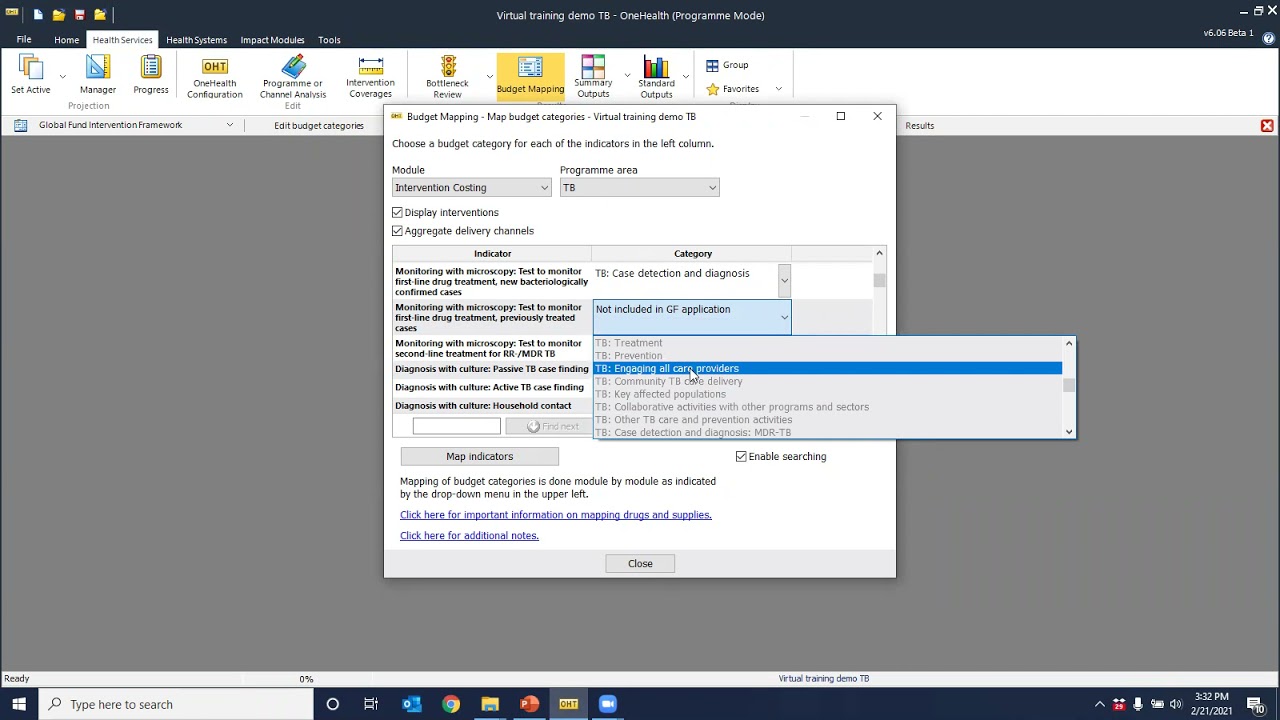Select TB: Key affected populations
This screenshot has width=1280, height=720.
pyautogui.click(x=828, y=395)
